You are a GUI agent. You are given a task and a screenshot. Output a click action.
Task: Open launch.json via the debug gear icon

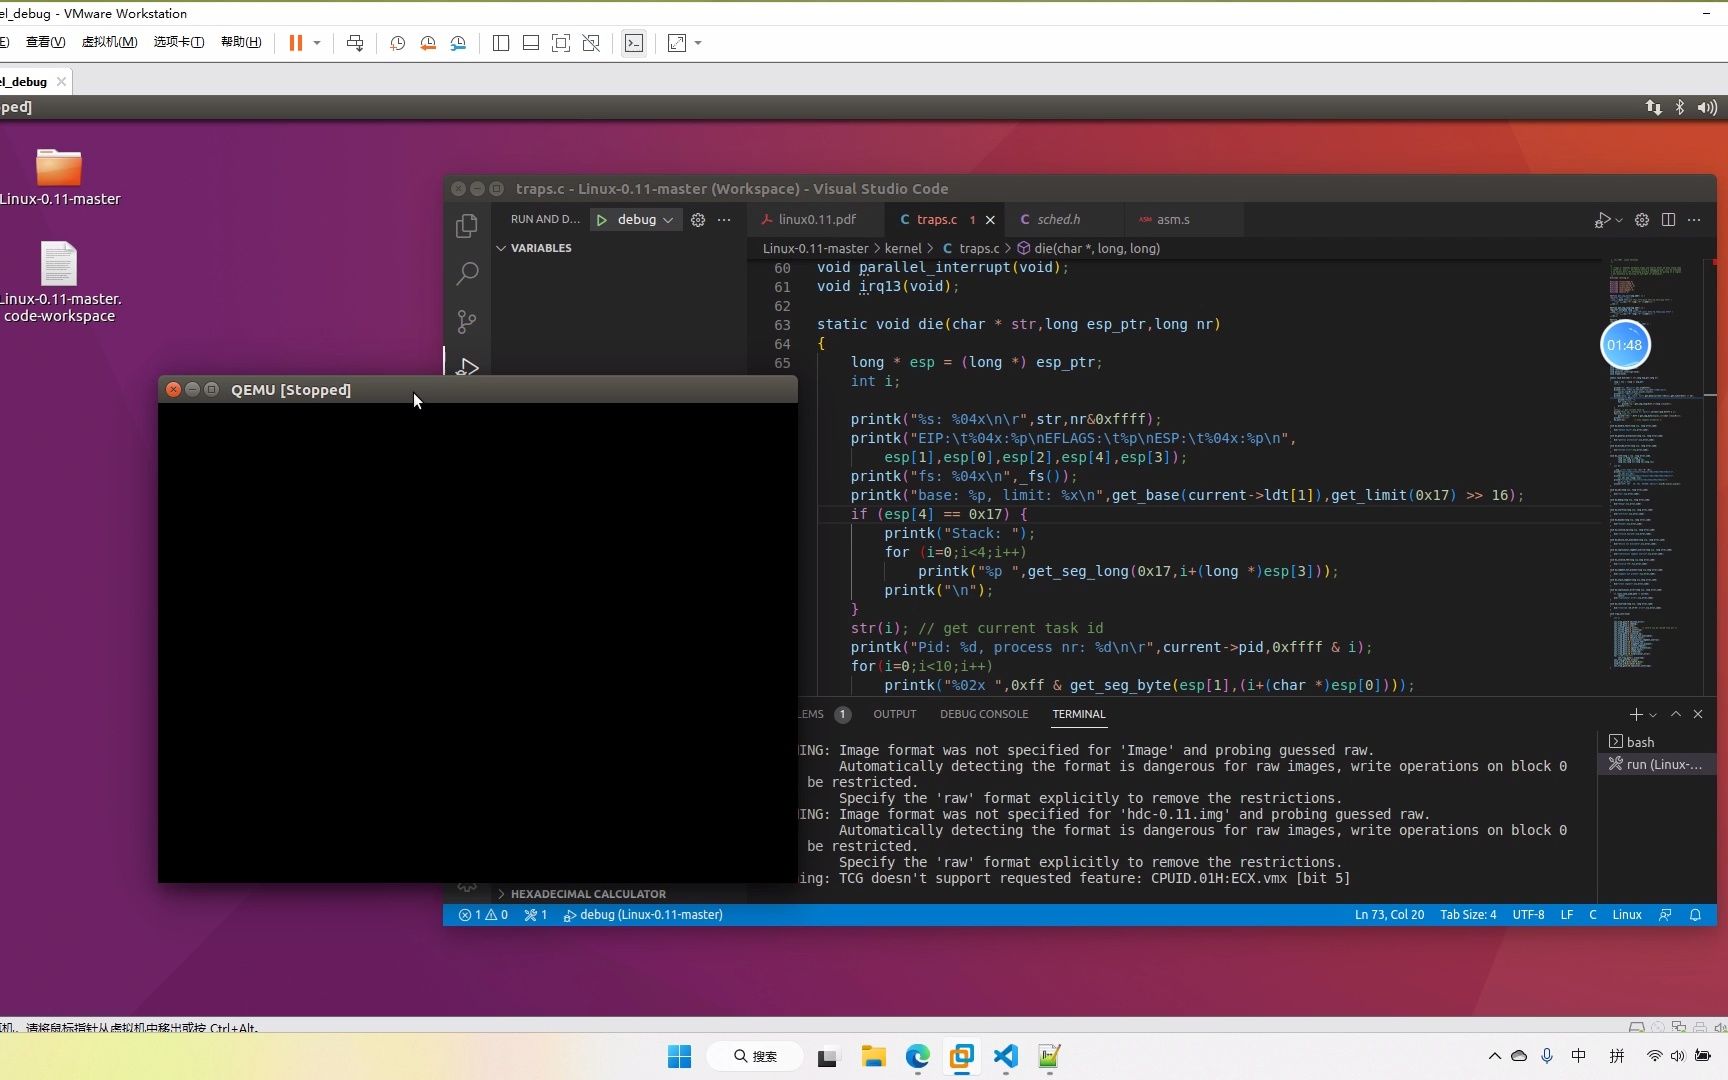(698, 220)
